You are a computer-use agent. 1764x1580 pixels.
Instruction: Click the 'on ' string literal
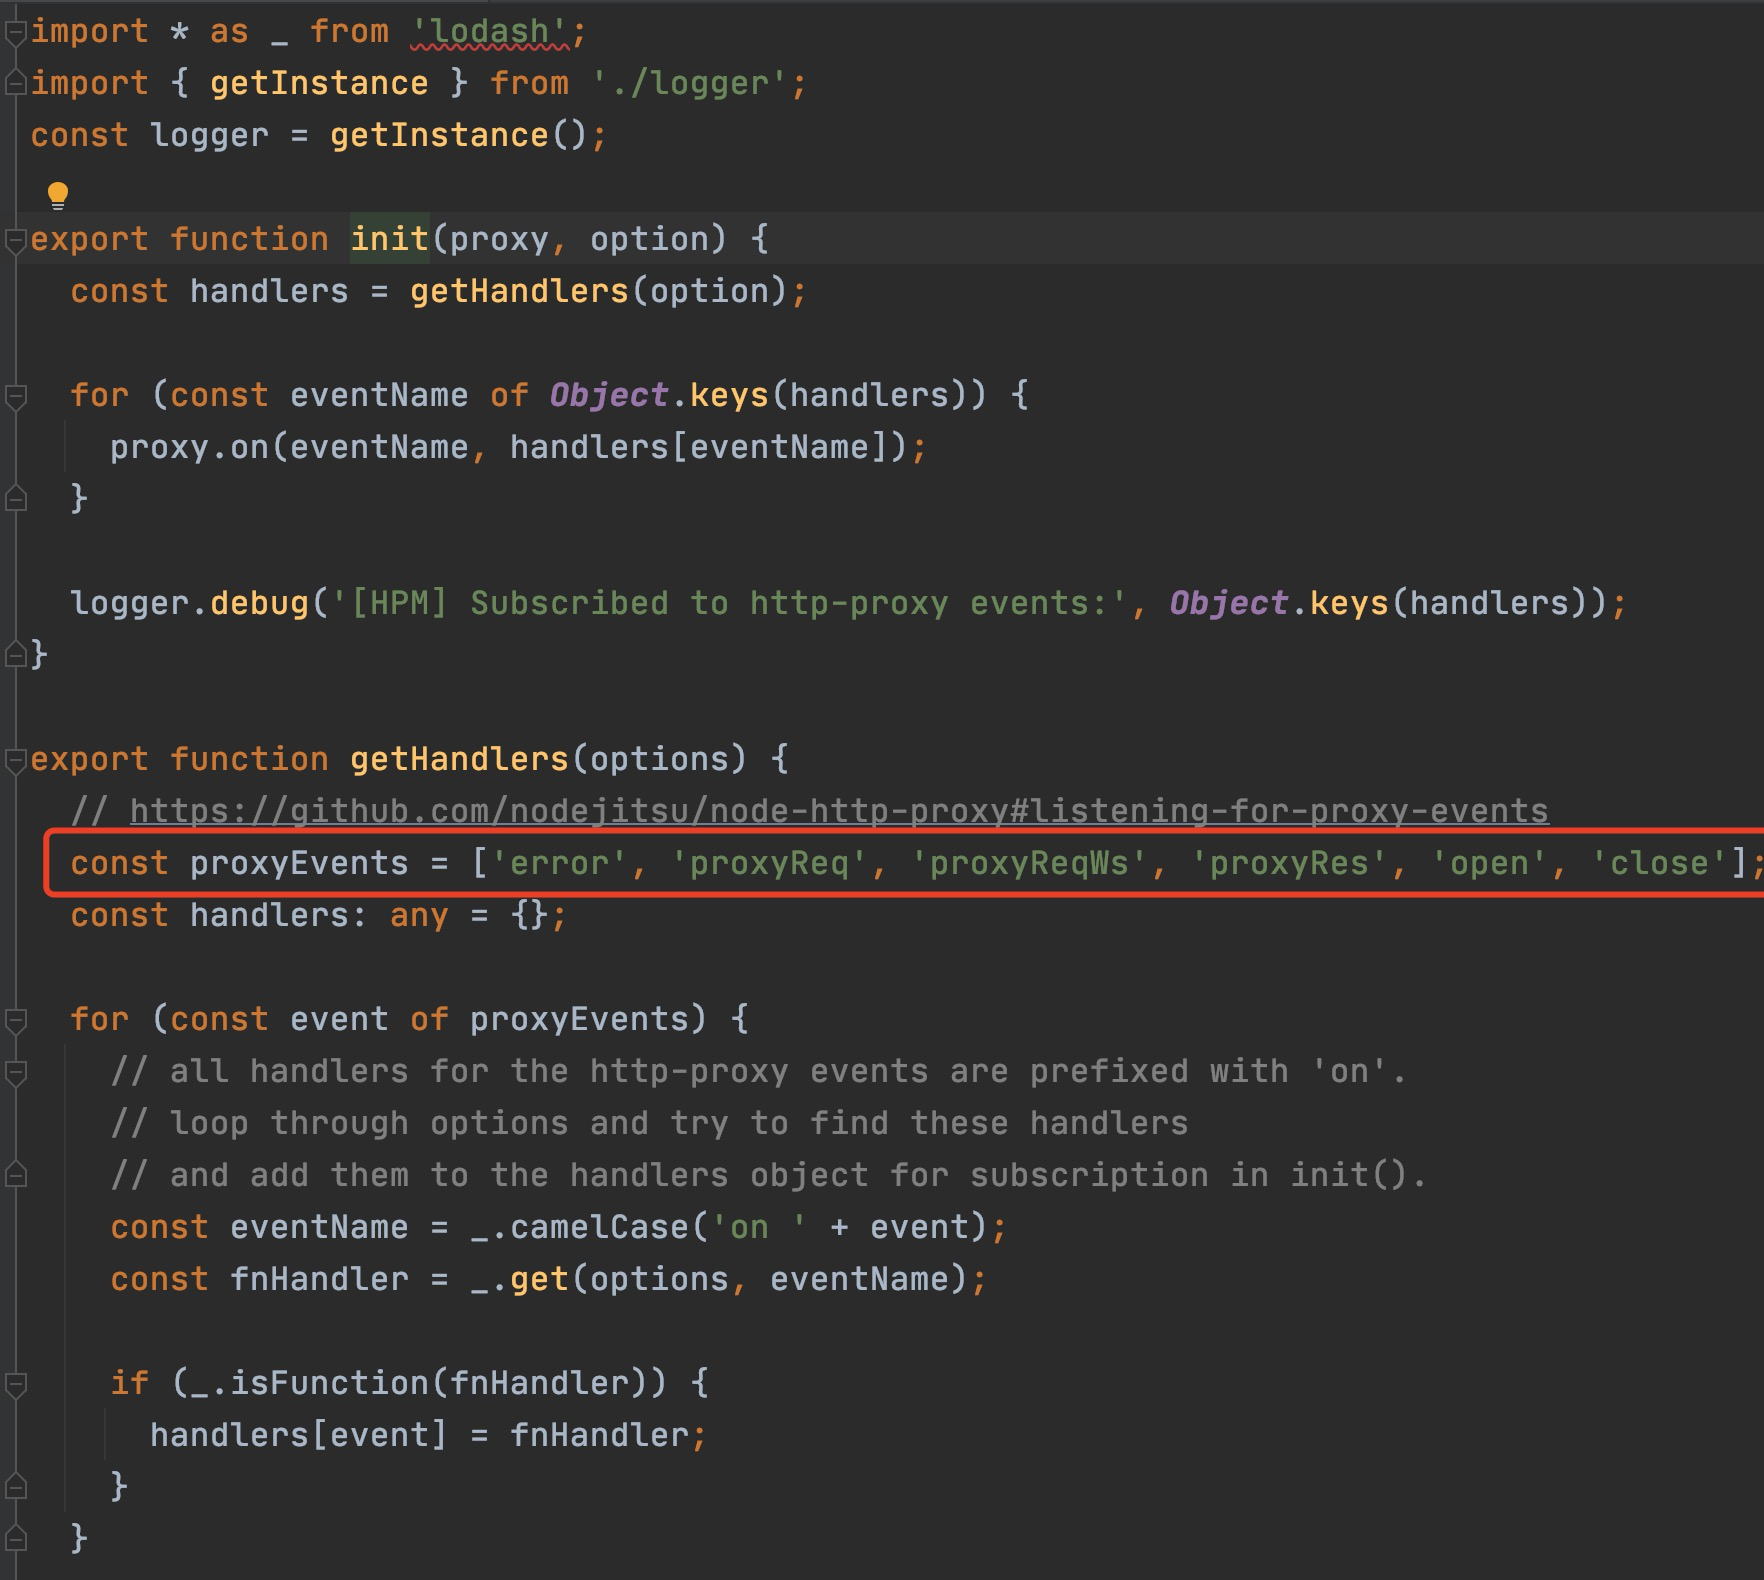coord(759,1228)
